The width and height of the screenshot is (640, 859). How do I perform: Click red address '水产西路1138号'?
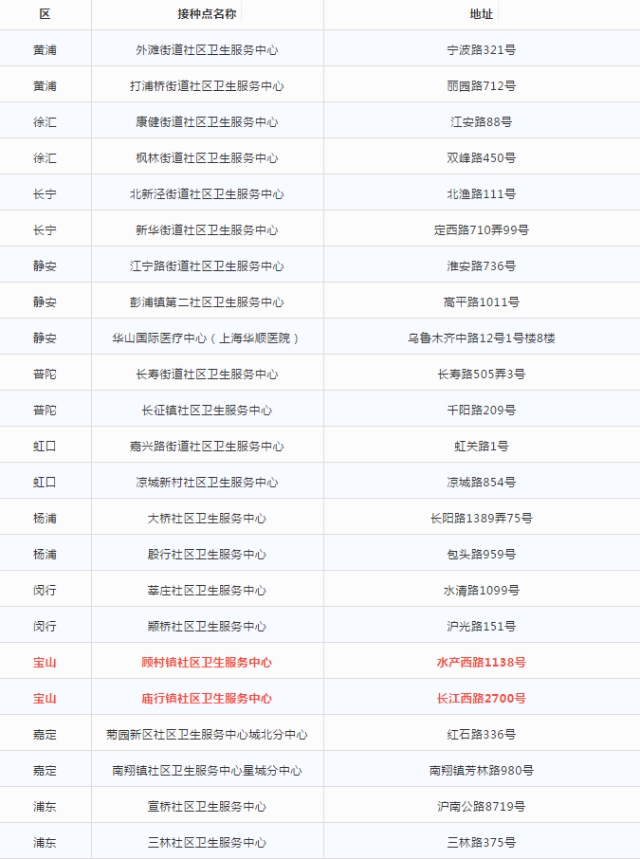tap(481, 662)
